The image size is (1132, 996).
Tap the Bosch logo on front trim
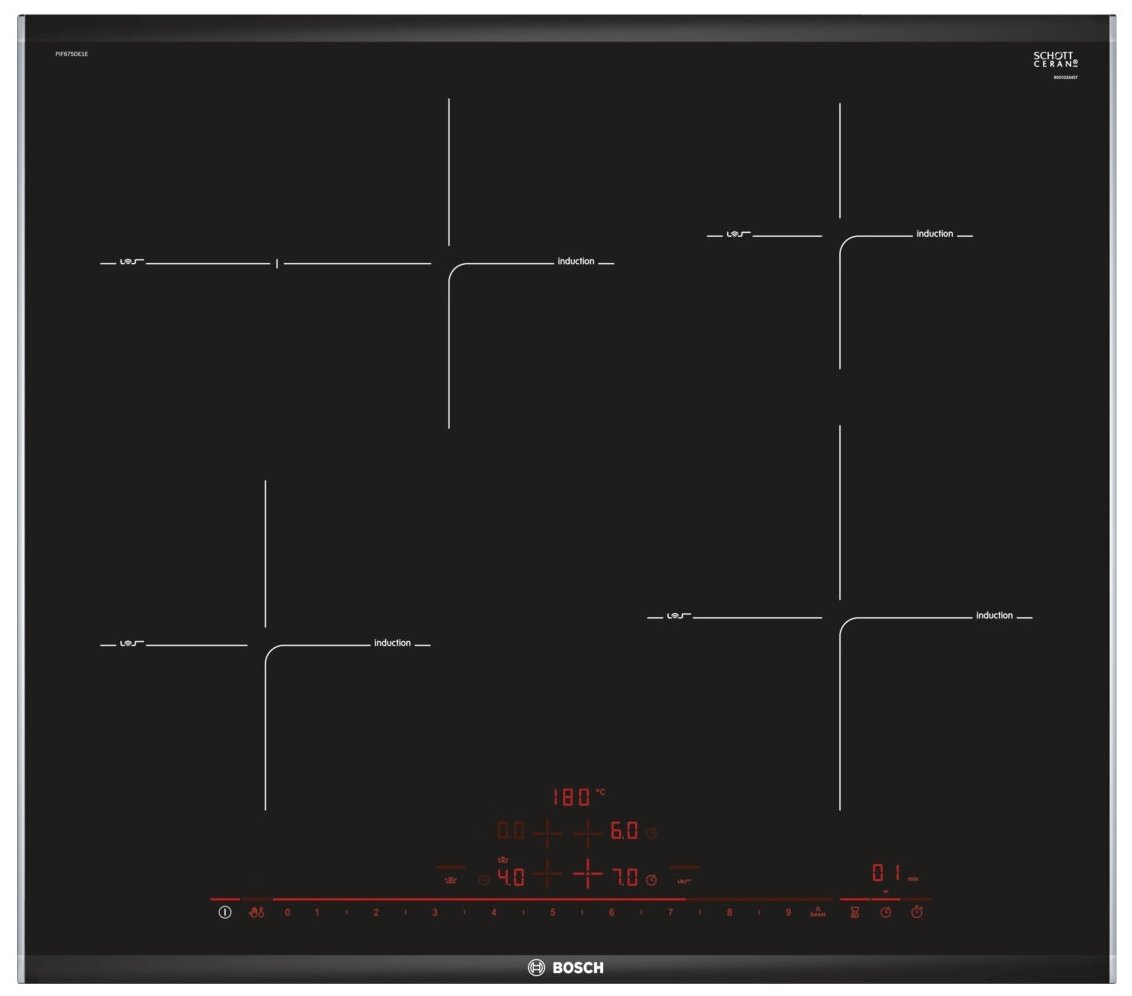566,967
